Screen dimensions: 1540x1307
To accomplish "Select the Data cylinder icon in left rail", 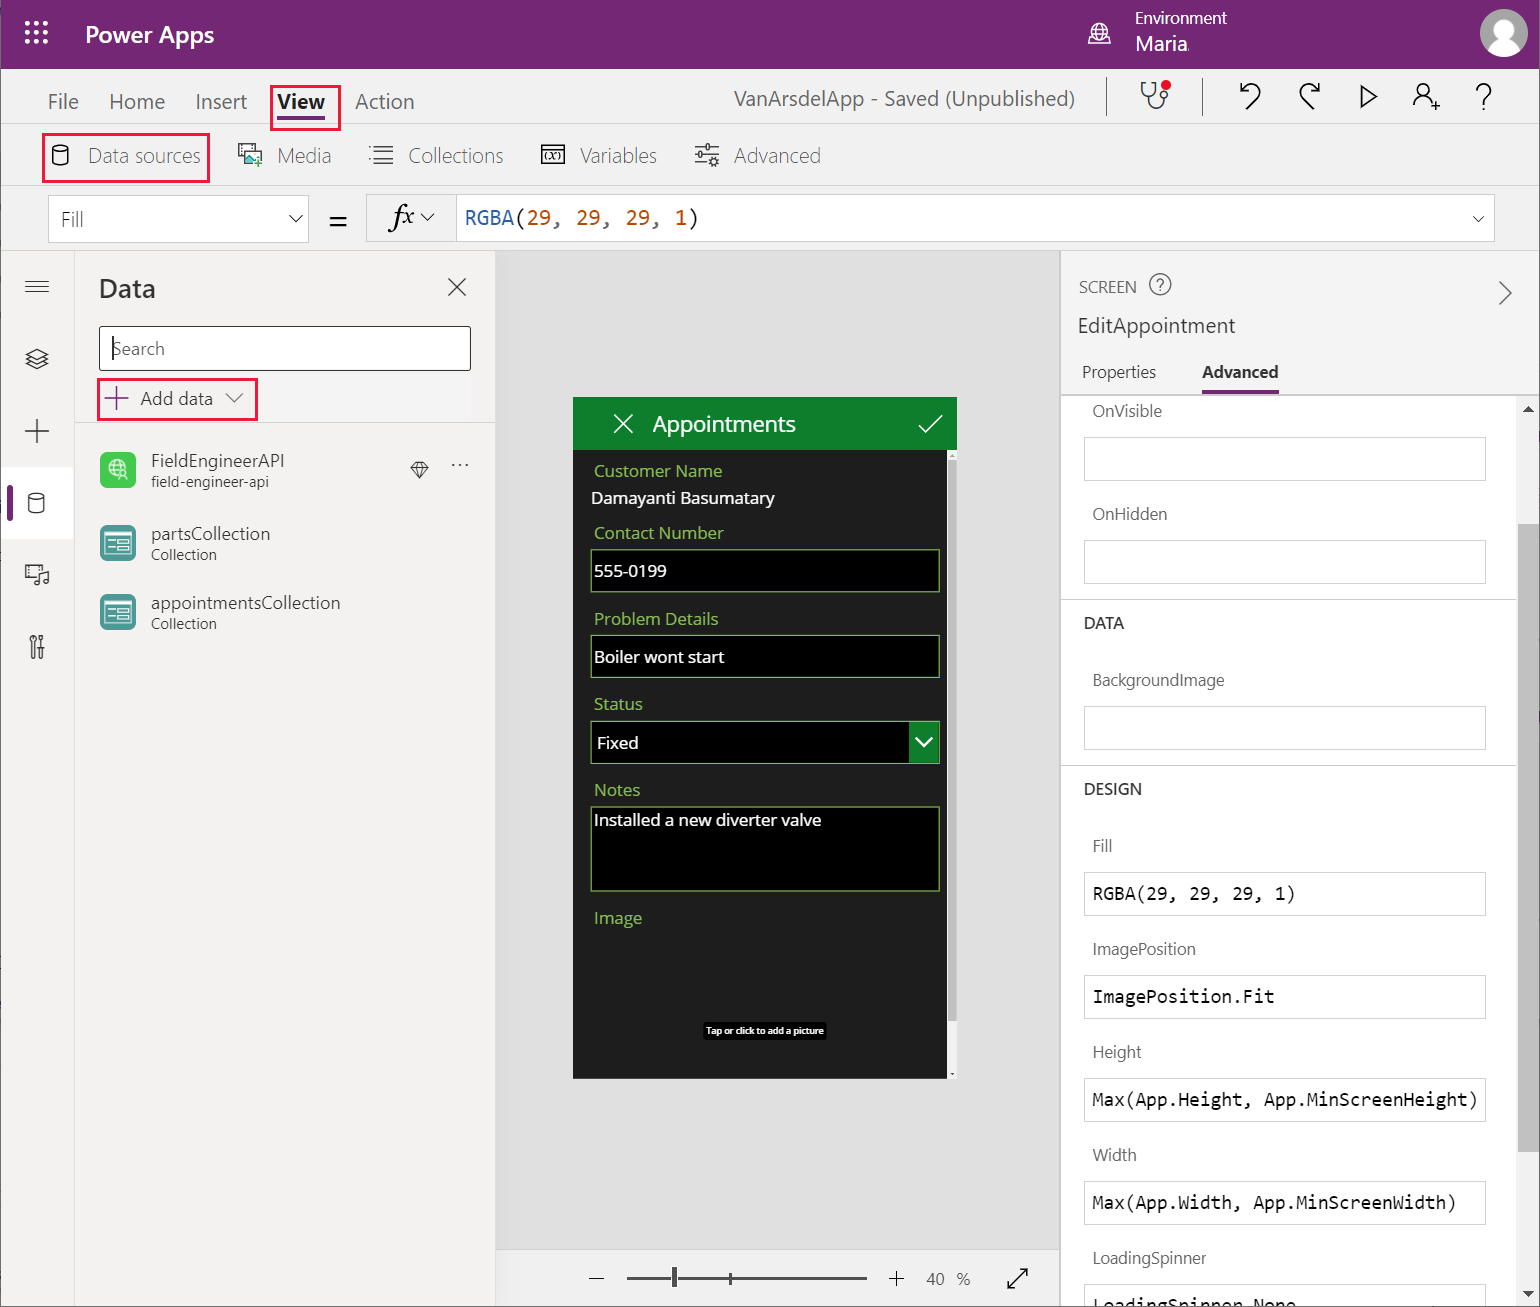I will pos(37,503).
